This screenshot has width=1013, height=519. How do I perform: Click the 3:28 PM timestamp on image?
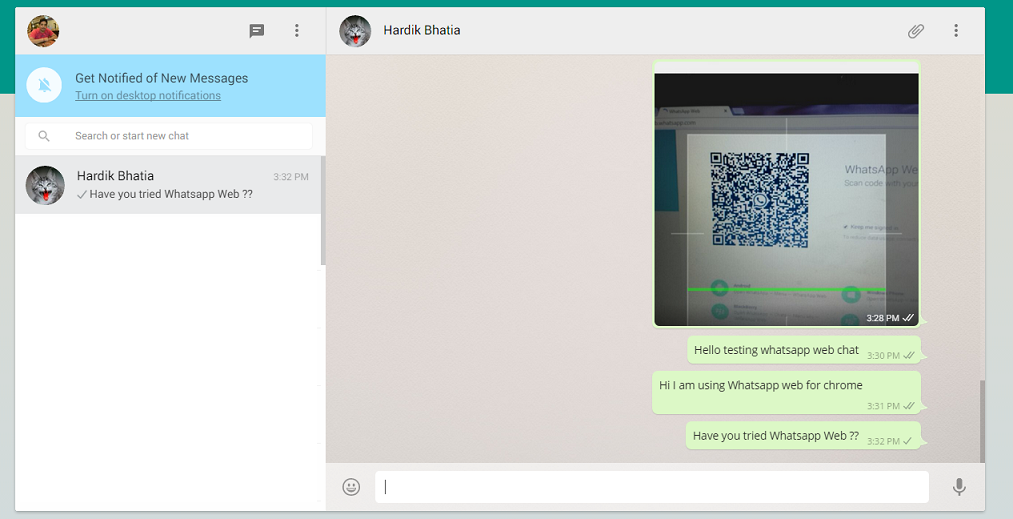[x=883, y=318]
